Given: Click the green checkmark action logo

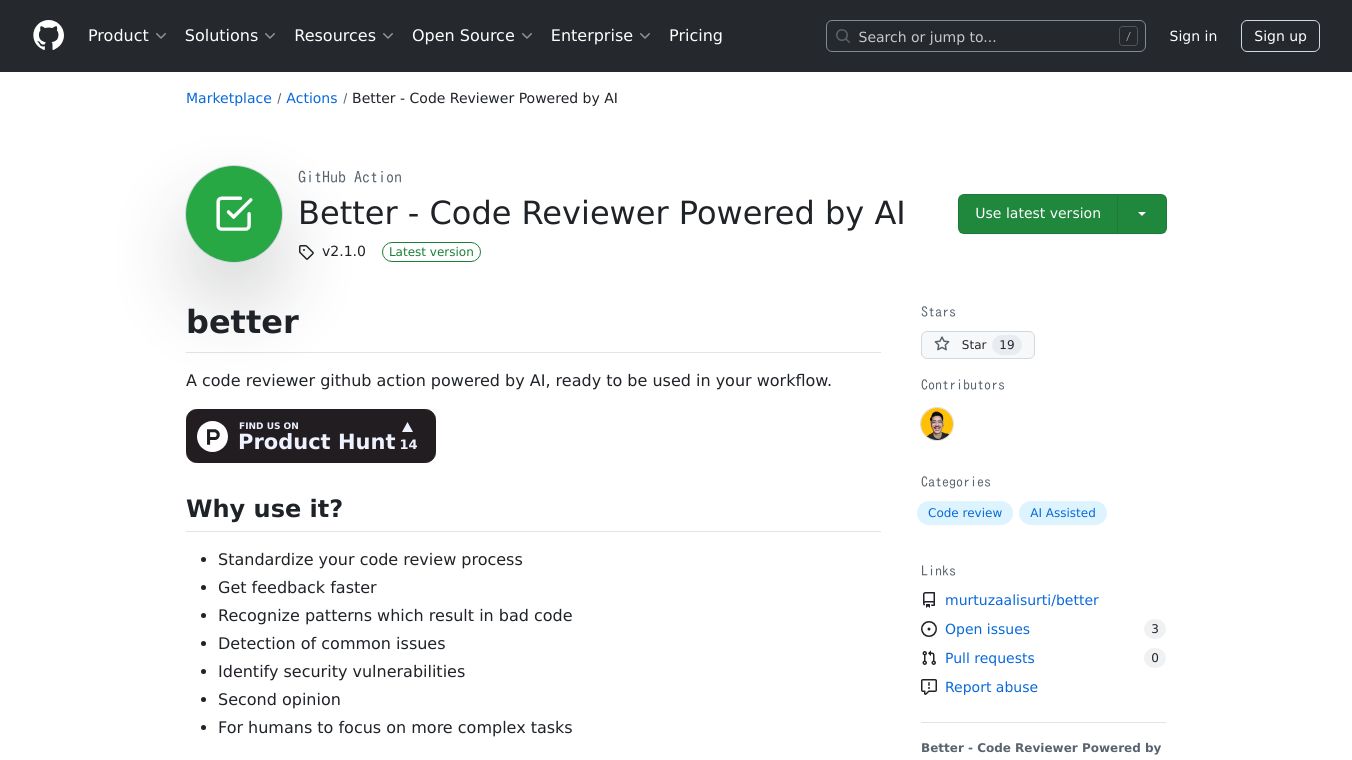Looking at the screenshot, I should pyautogui.click(x=234, y=214).
